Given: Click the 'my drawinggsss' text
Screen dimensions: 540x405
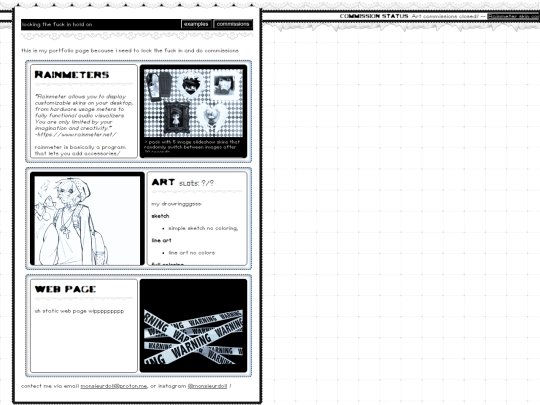Looking at the screenshot, I should [x=176, y=204].
